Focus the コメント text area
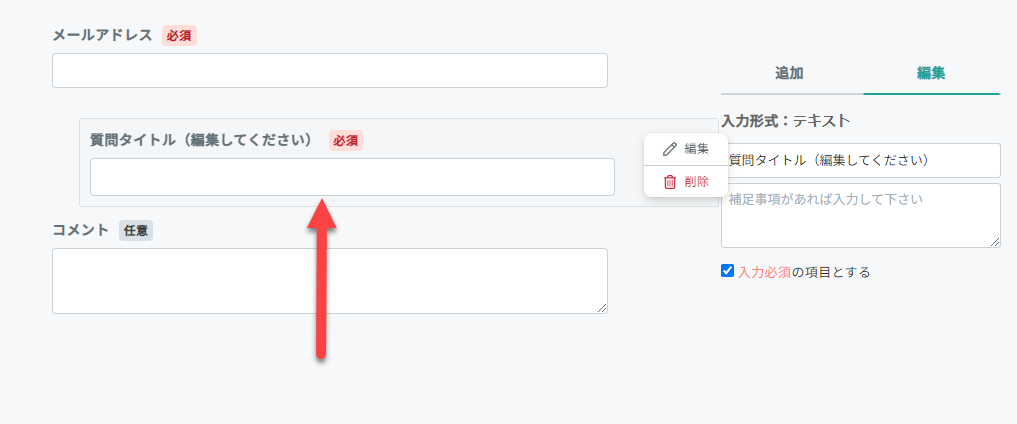 329,281
